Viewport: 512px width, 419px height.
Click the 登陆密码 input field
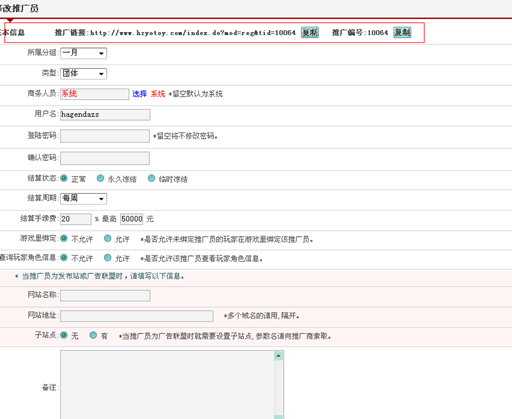pyautogui.click(x=105, y=136)
